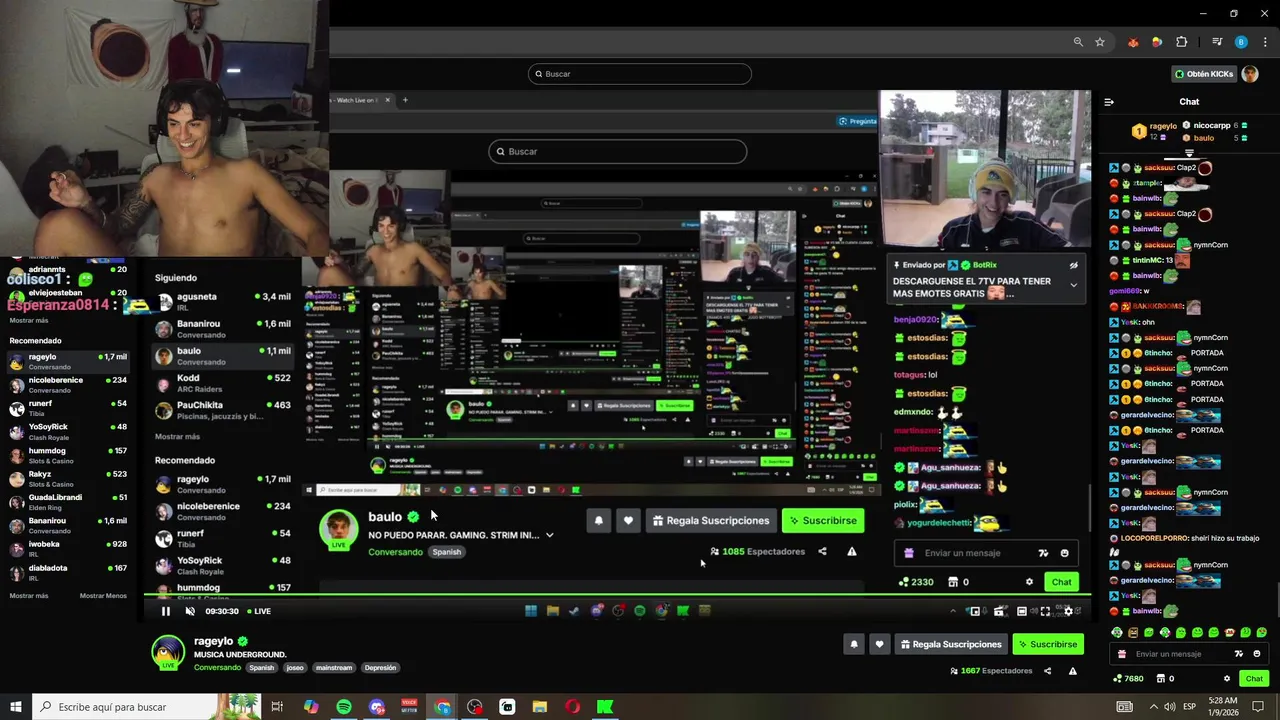Viewport: 1280px width, 720px height.
Task: Open Chrome media control icon
Action: (1217, 42)
